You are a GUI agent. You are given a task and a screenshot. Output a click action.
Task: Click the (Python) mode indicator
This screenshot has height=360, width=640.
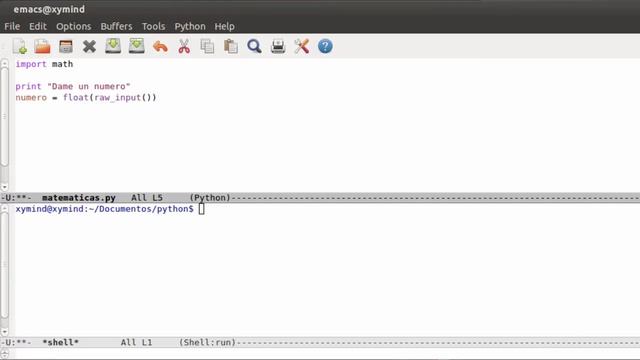pos(210,198)
